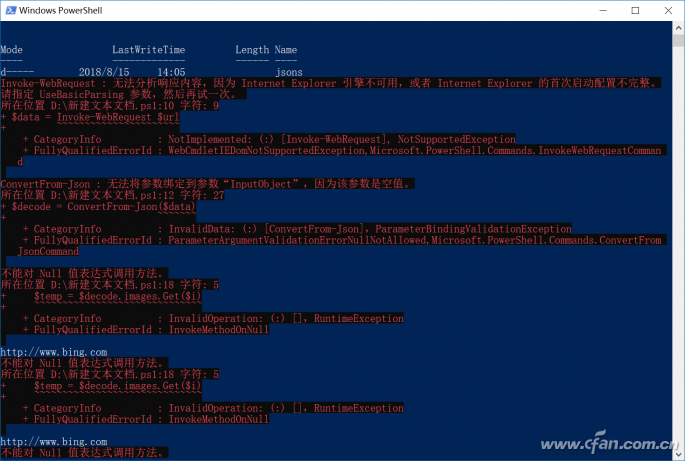The height and width of the screenshot is (461, 685).
Task: Click the 'Mode' column header text
Action: 11,49
